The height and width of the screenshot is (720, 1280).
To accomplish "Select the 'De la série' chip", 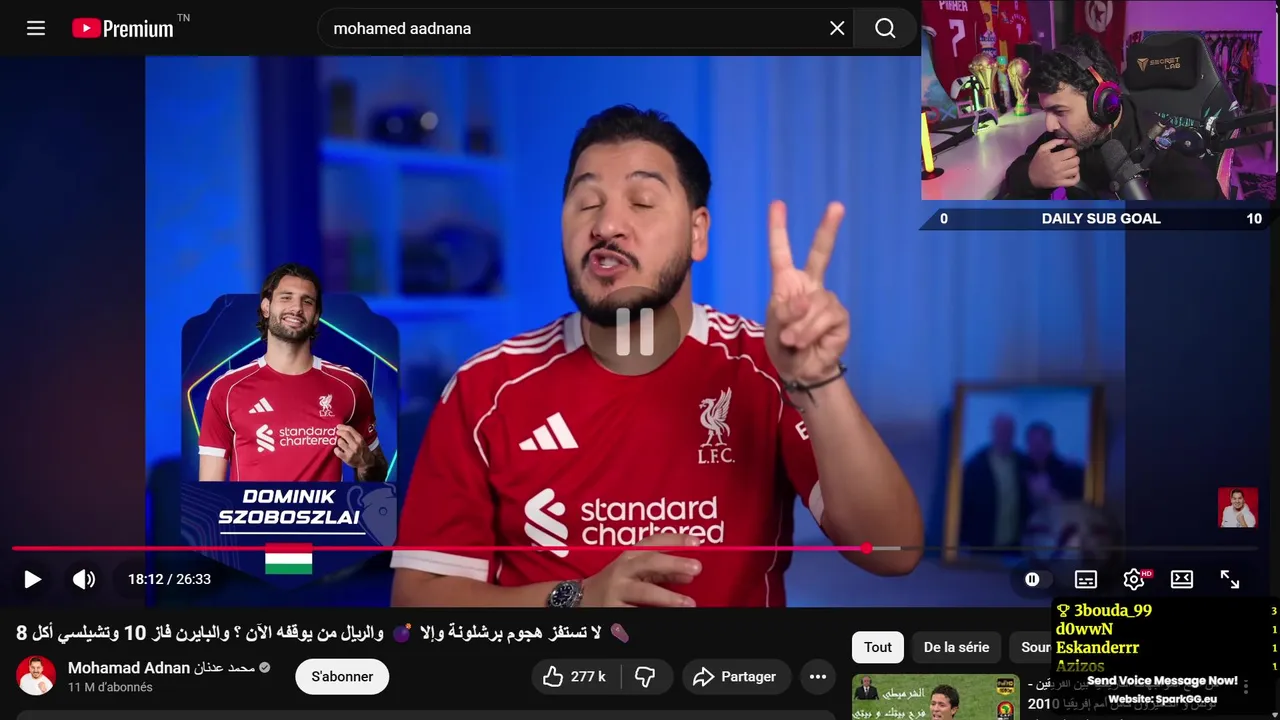I will 956,647.
